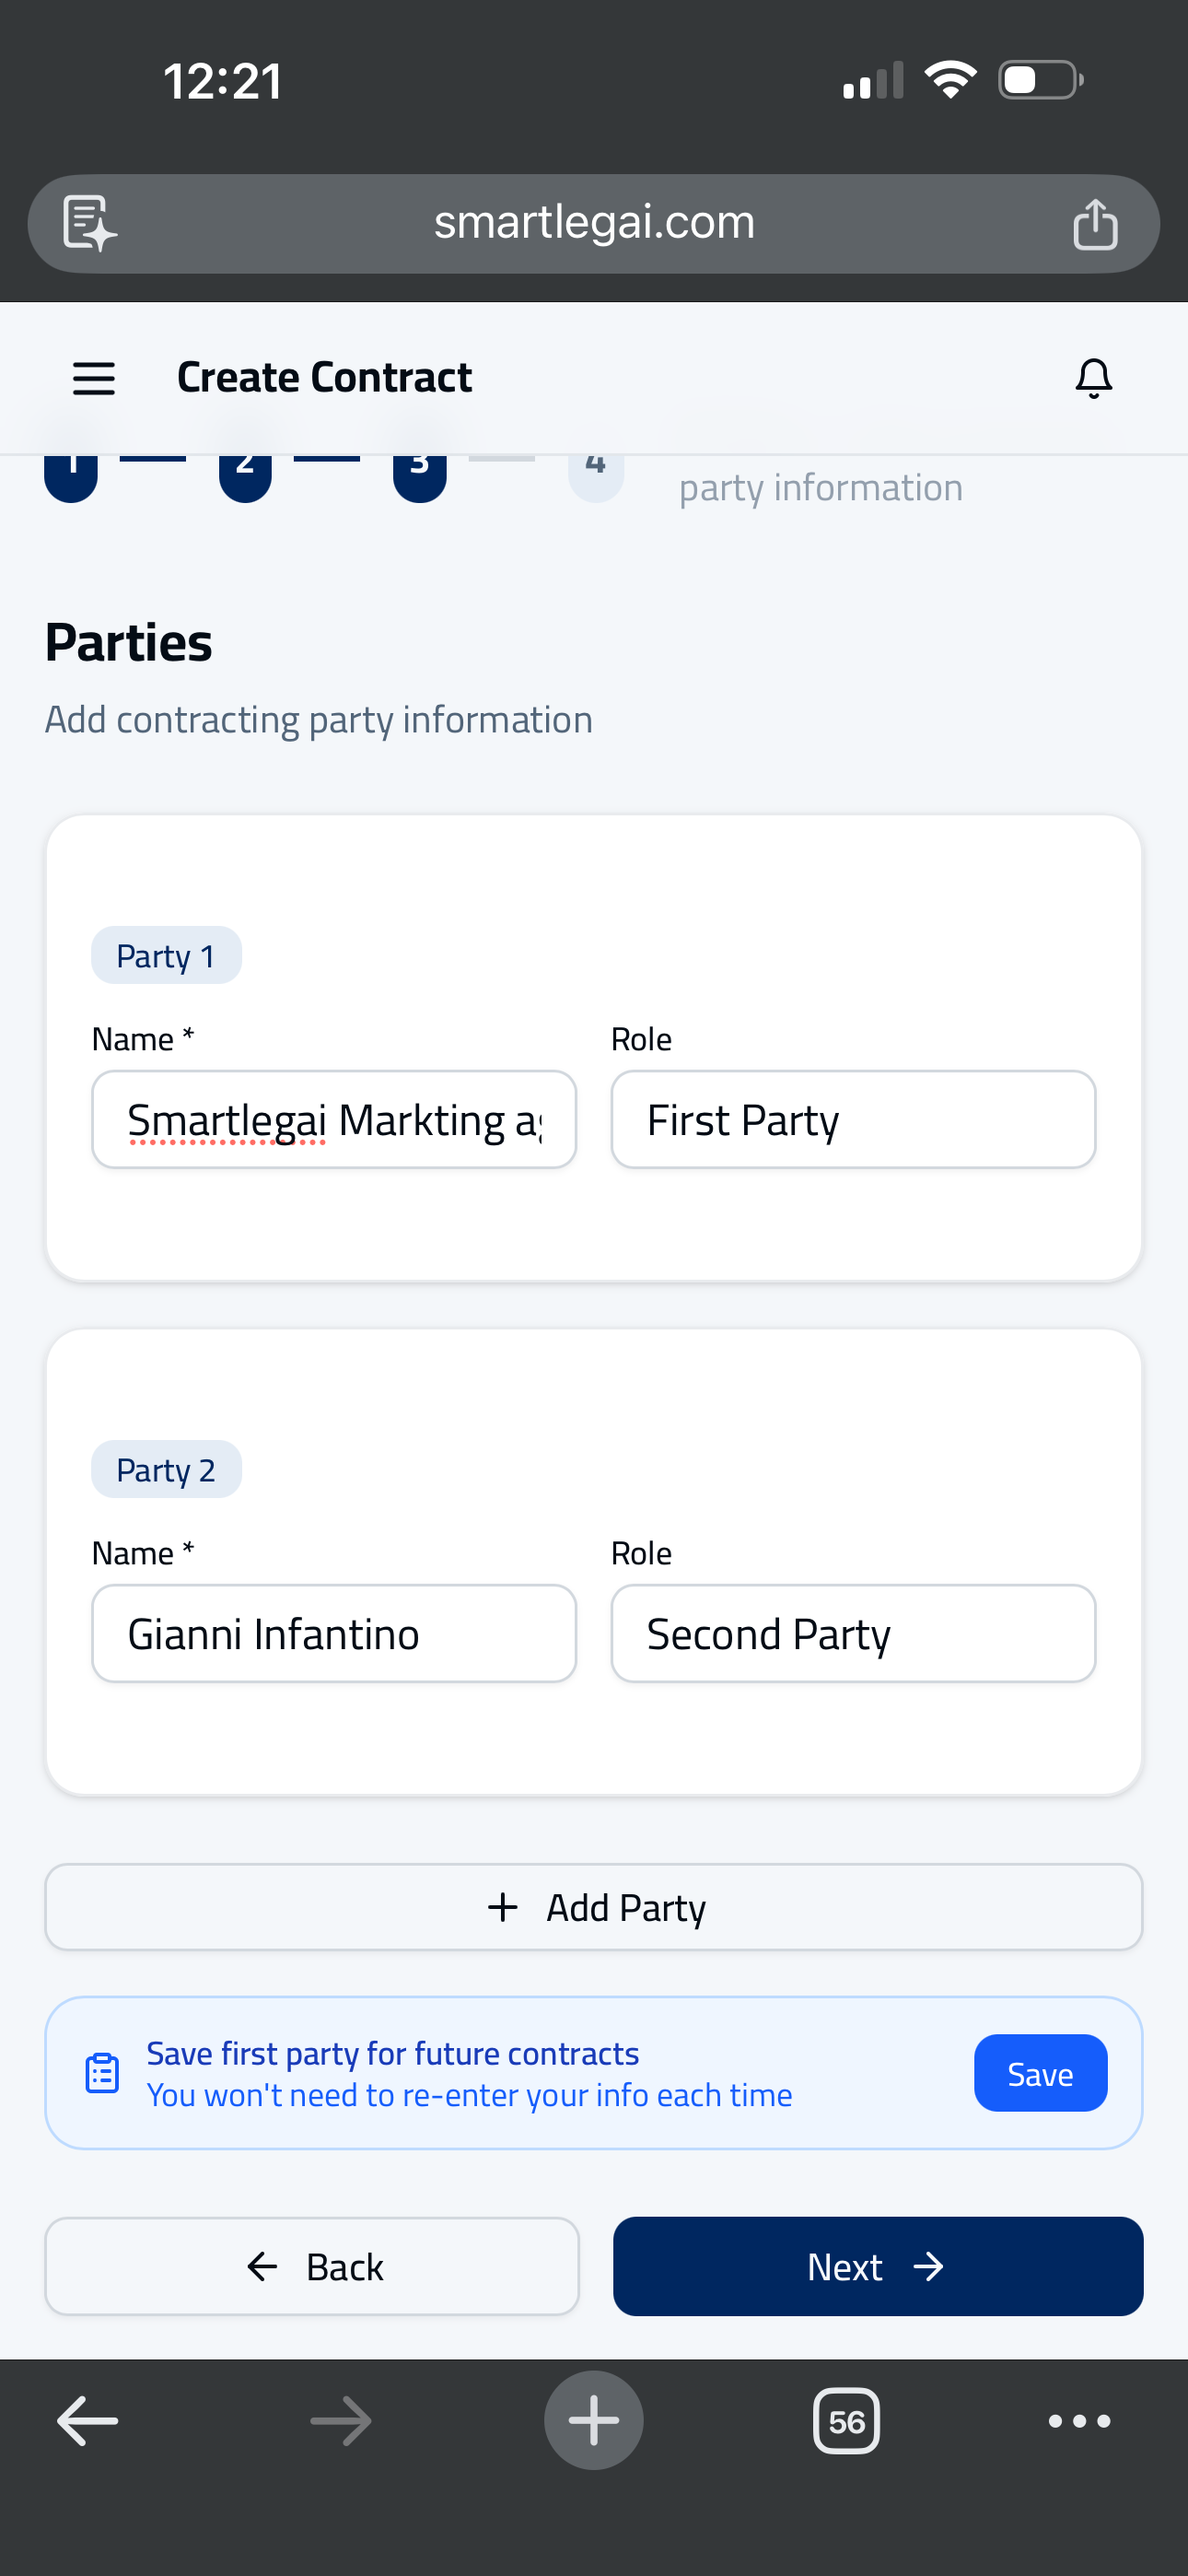The height and width of the screenshot is (2576, 1188).
Task: Open a new browser tab
Action: tap(593, 2421)
